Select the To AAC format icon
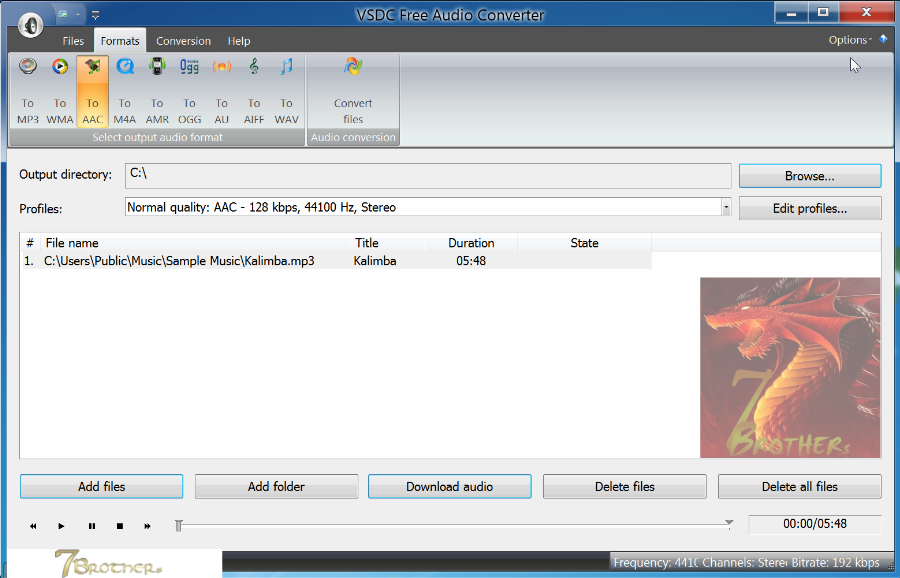900x578 pixels. coord(92,91)
